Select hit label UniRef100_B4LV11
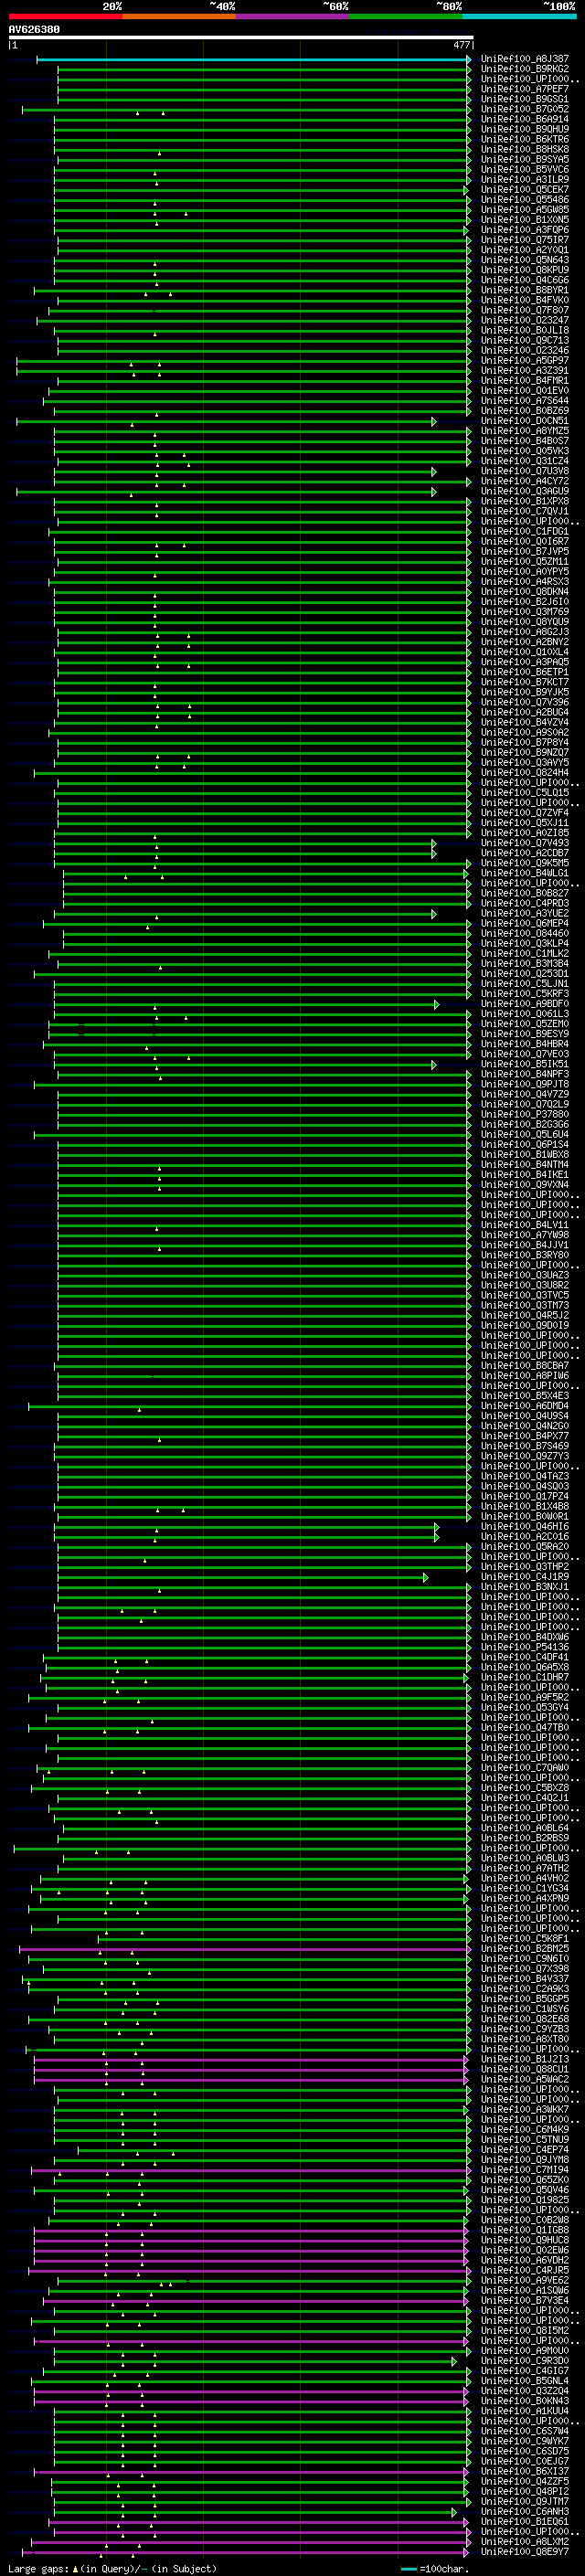The image size is (585, 2576). click(525, 1225)
